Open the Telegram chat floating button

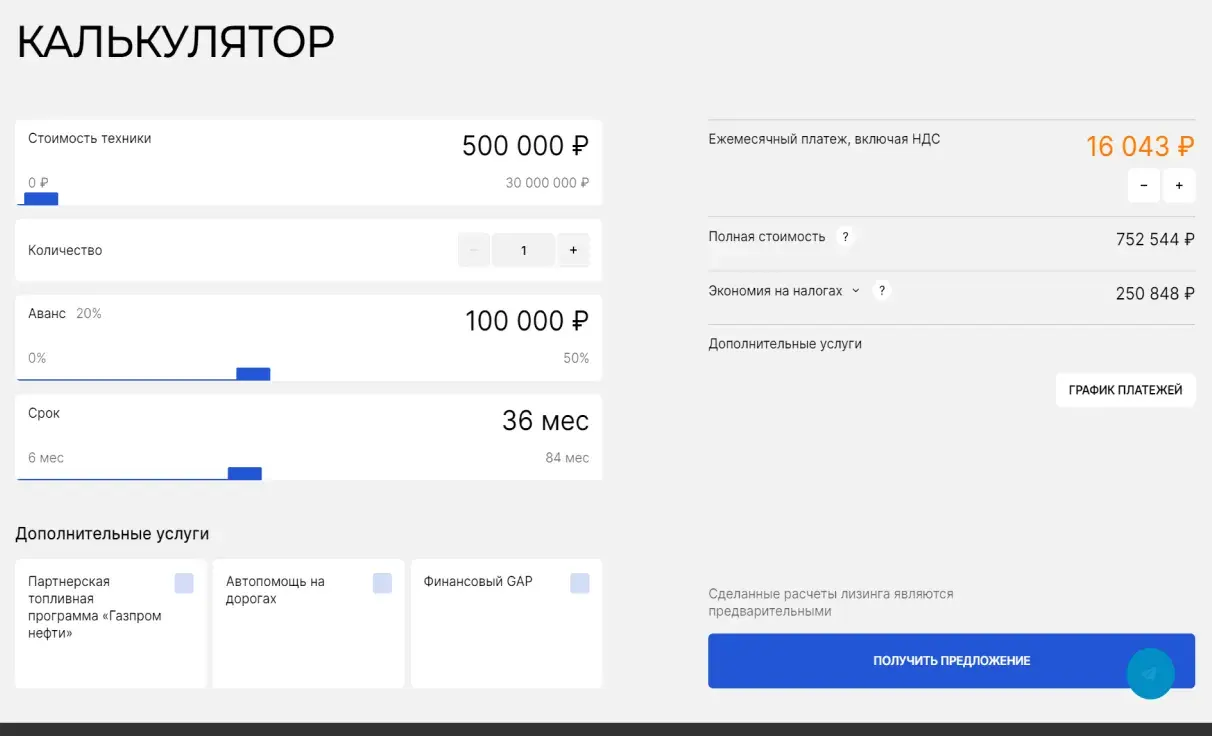click(1150, 673)
